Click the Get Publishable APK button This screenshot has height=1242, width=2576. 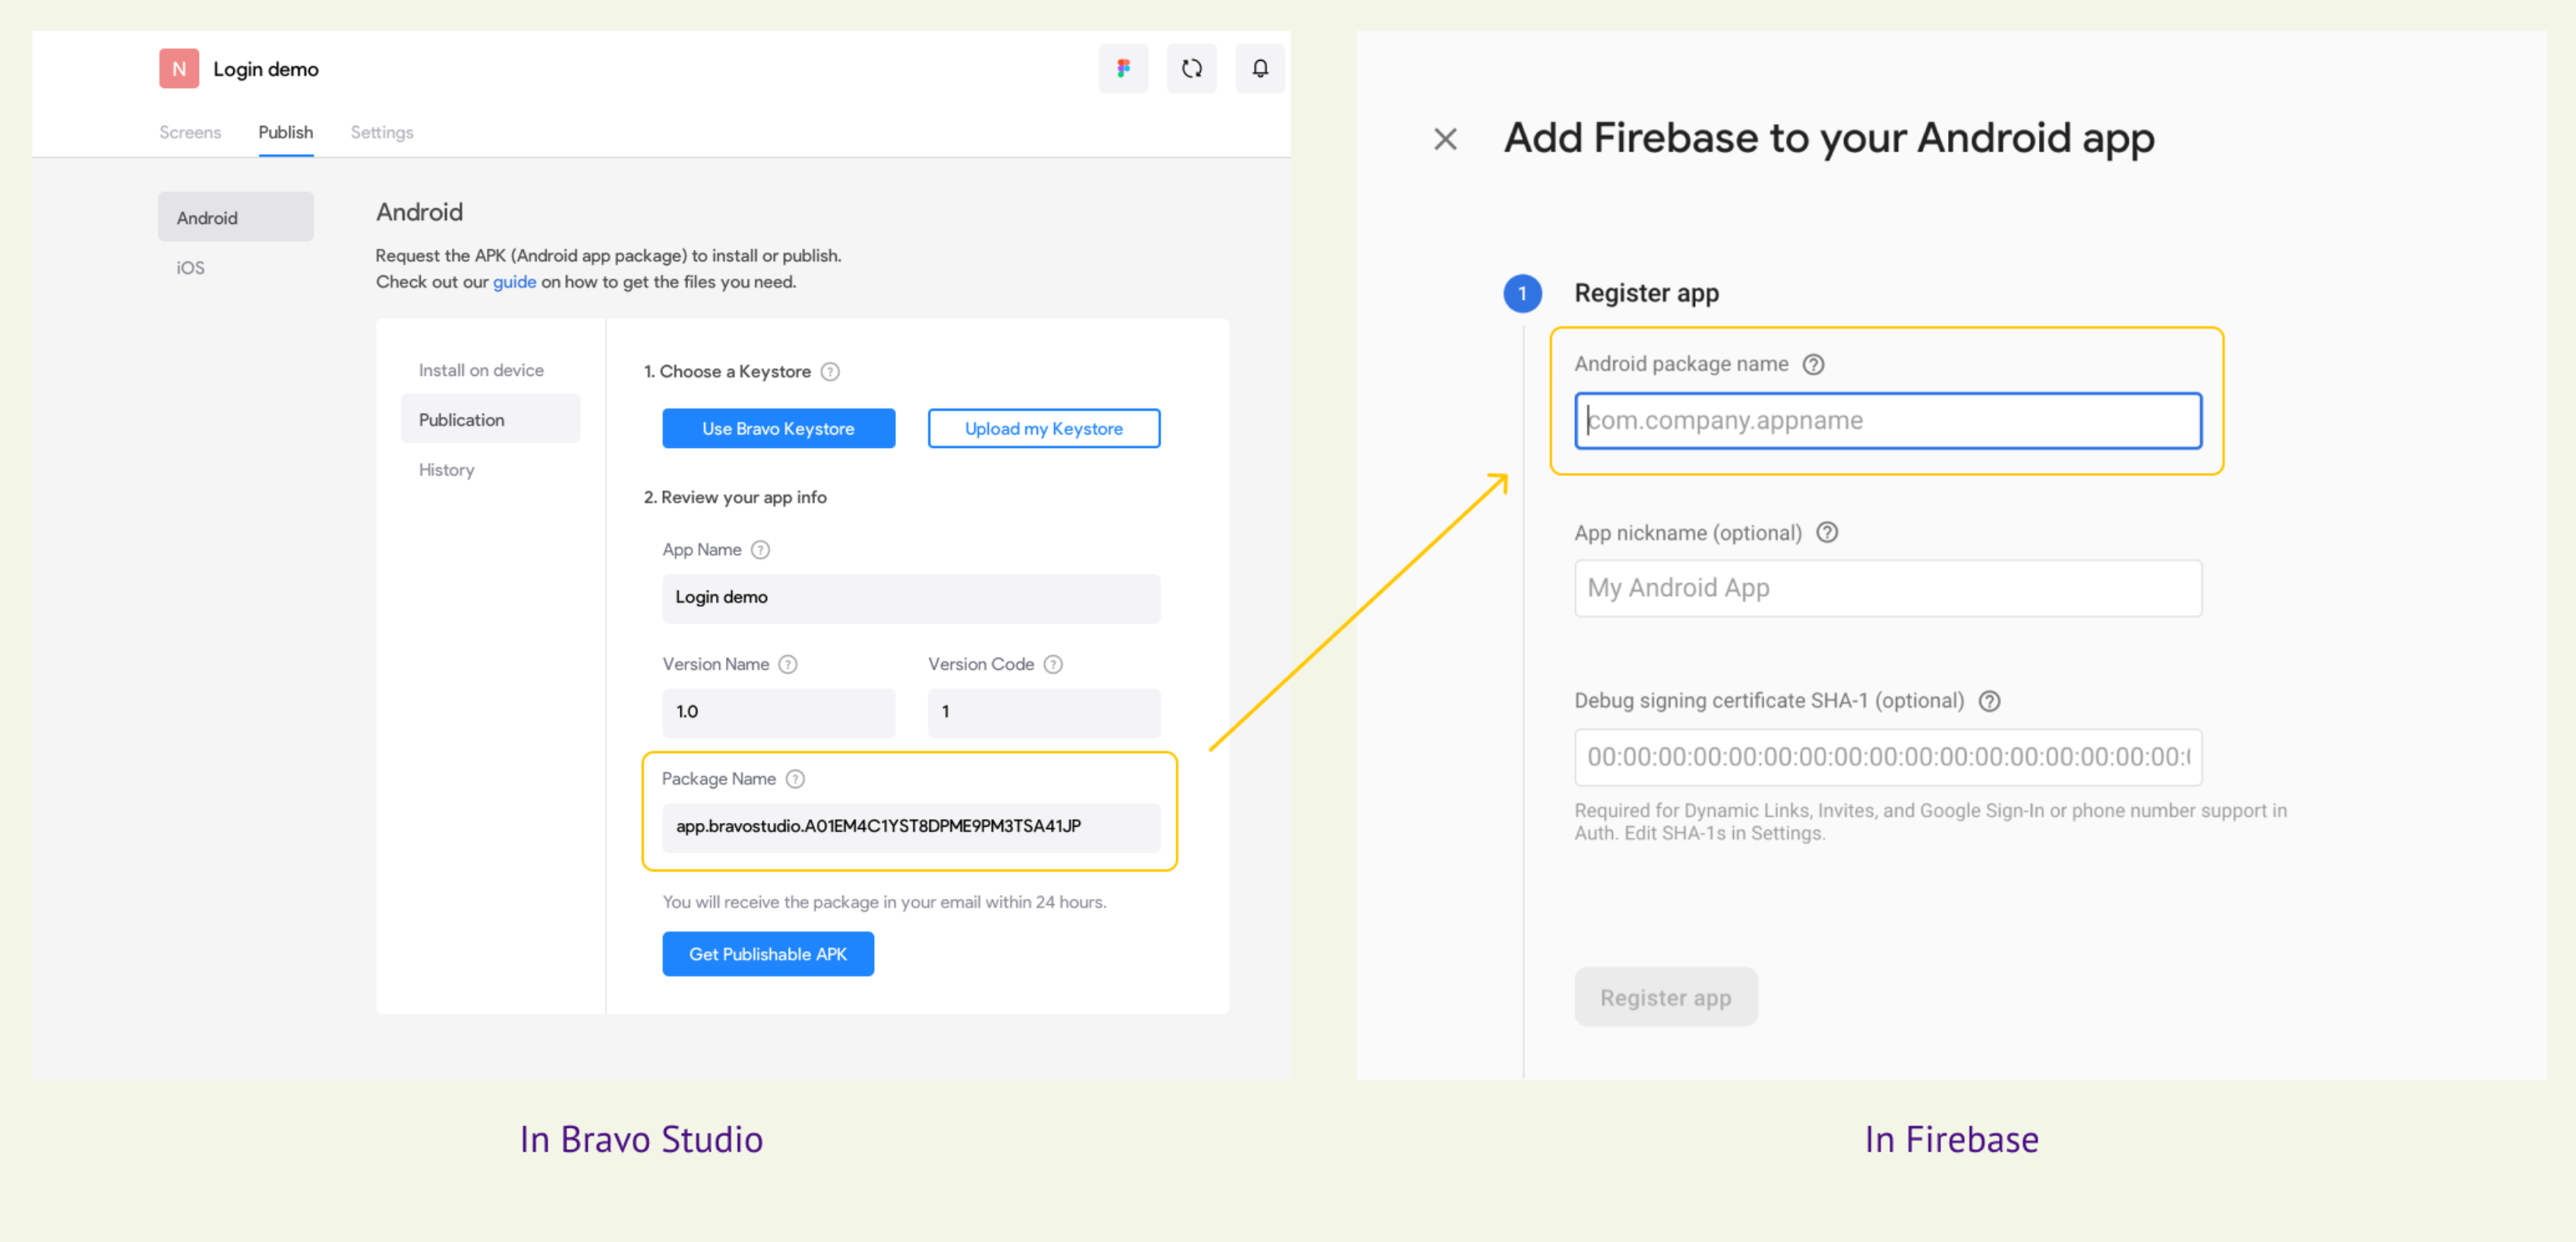click(x=768, y=953)
